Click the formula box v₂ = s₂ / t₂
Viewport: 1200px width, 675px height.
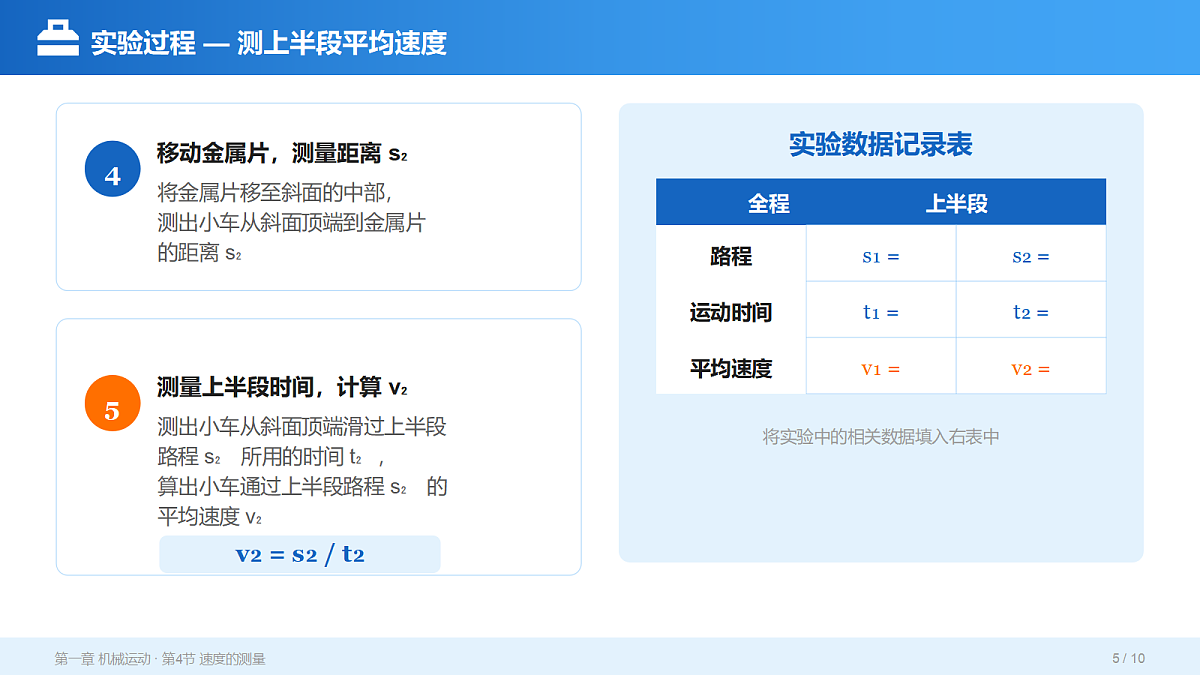300,554
